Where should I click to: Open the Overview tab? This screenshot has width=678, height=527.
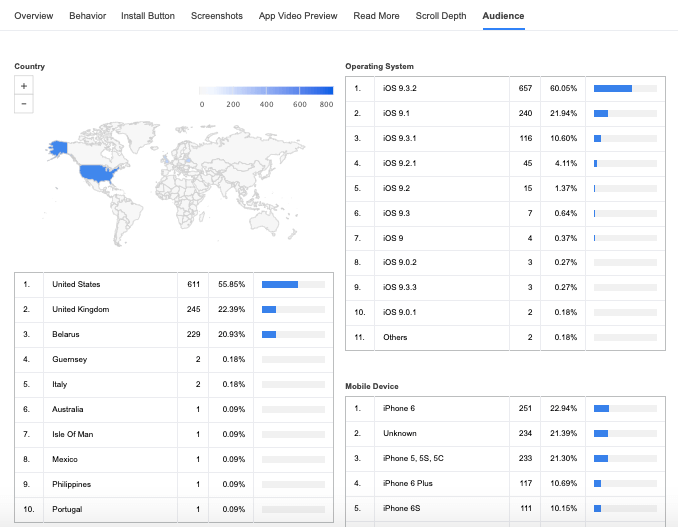34,16
